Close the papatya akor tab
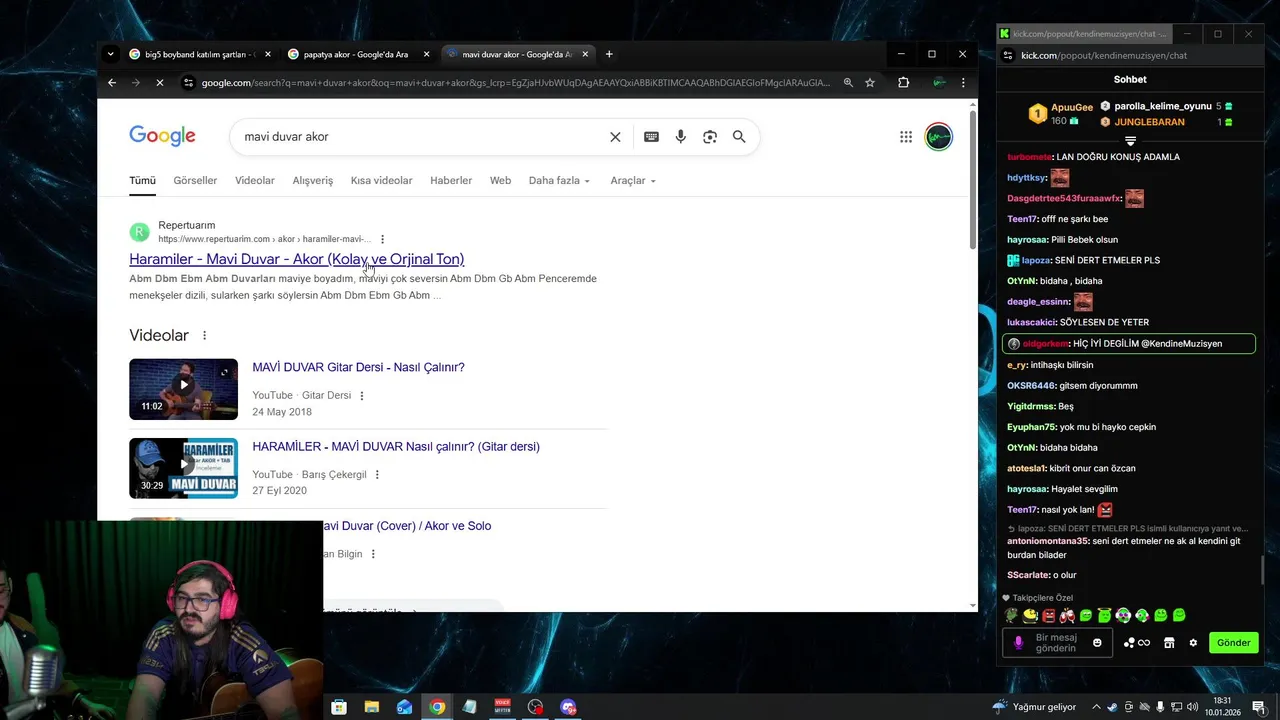This screenshot has height=720, width=1280. tap(427, 54)
